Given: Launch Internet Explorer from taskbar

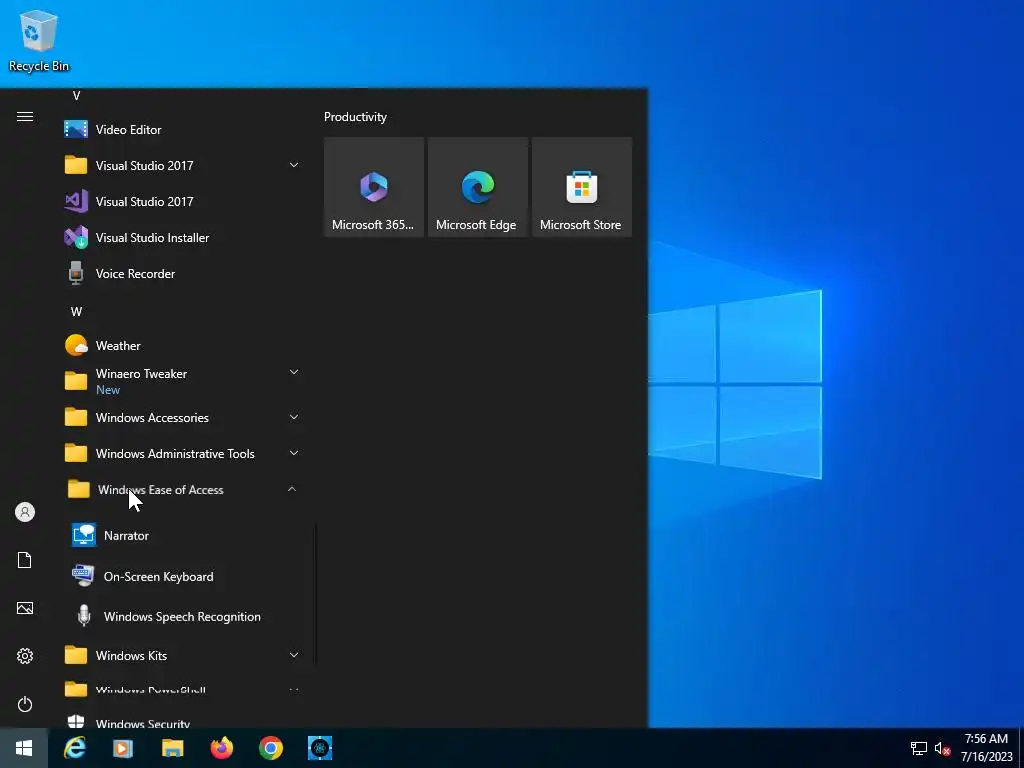Looking at the screenshot, I should click(x=74, y=748).
